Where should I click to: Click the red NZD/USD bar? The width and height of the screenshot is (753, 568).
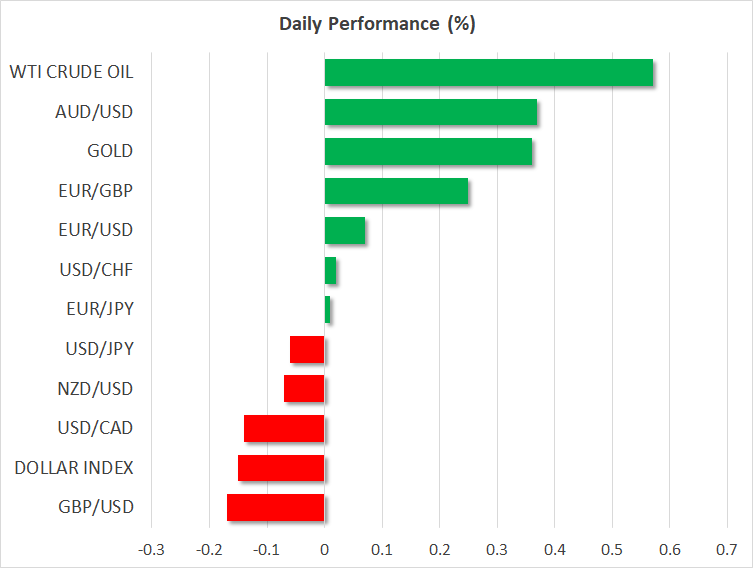coord(304,389)
